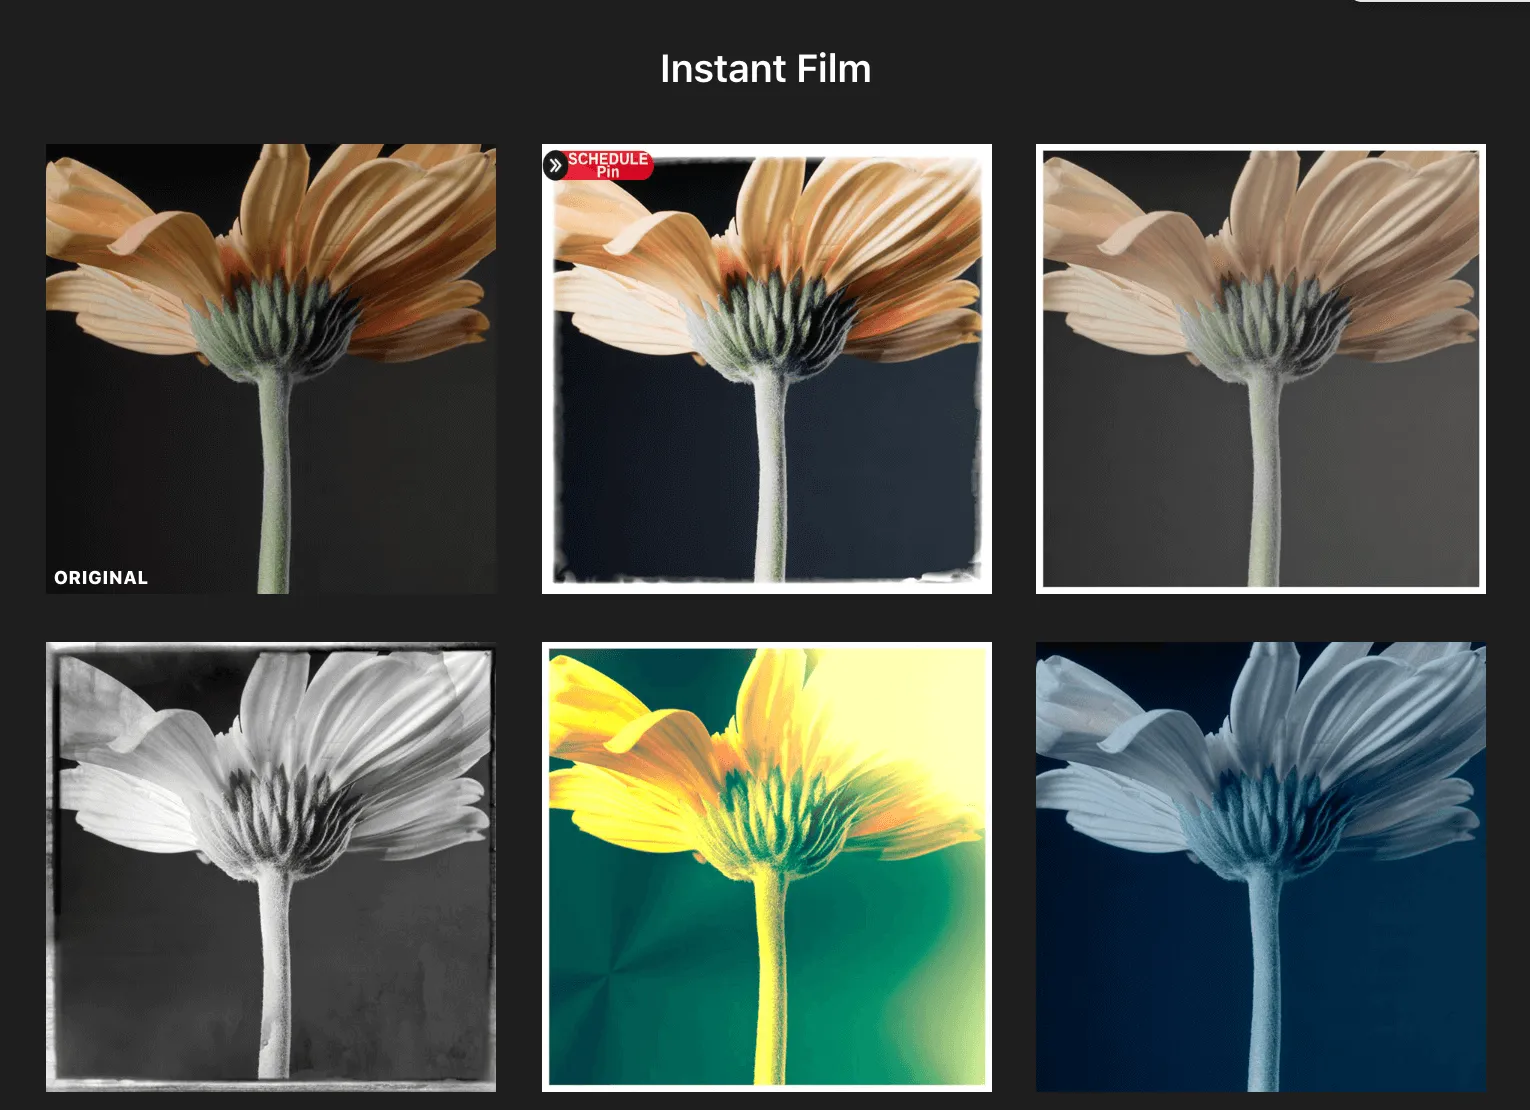Screen dimensions: 1530x1110
Task: Click the ORIGINAL label on the first image
Action: click(x=101, y=578)
